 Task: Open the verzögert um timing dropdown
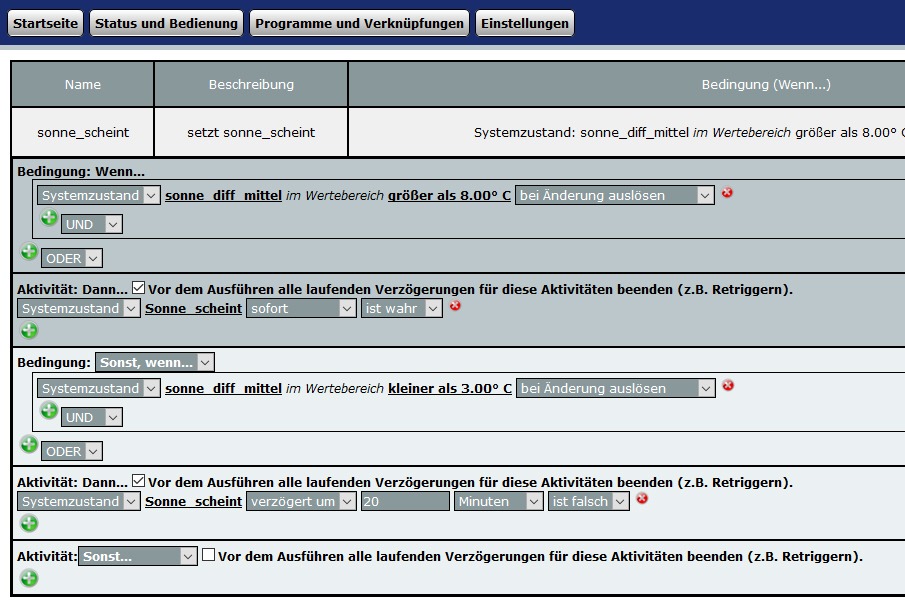click(x=301, y=501)
